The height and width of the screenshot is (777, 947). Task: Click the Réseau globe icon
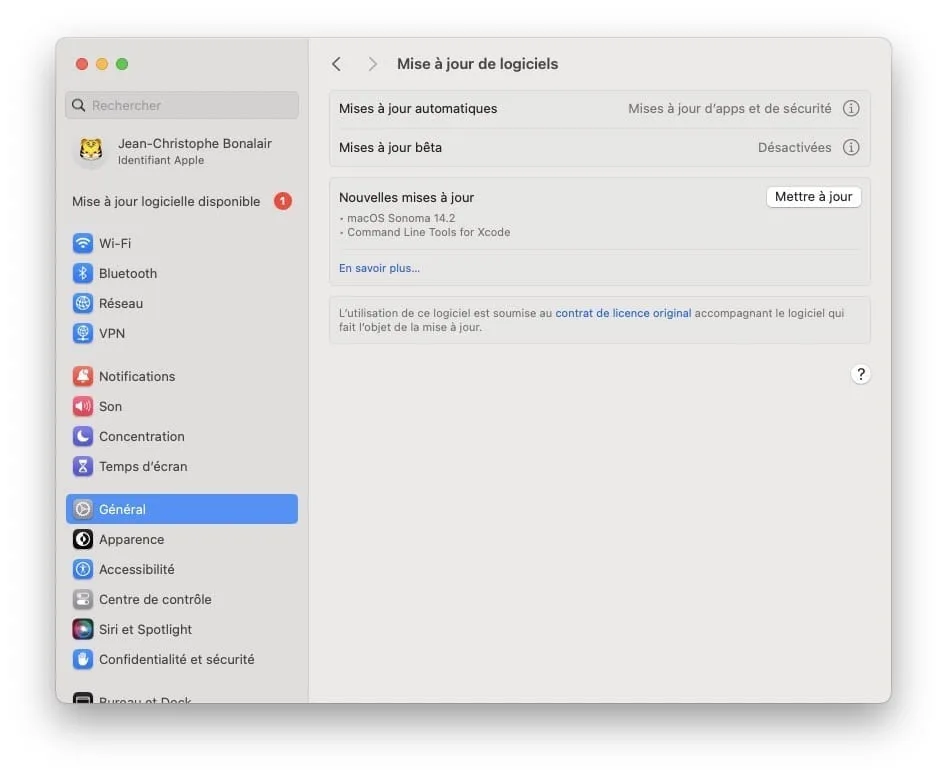tap(82, 303)
